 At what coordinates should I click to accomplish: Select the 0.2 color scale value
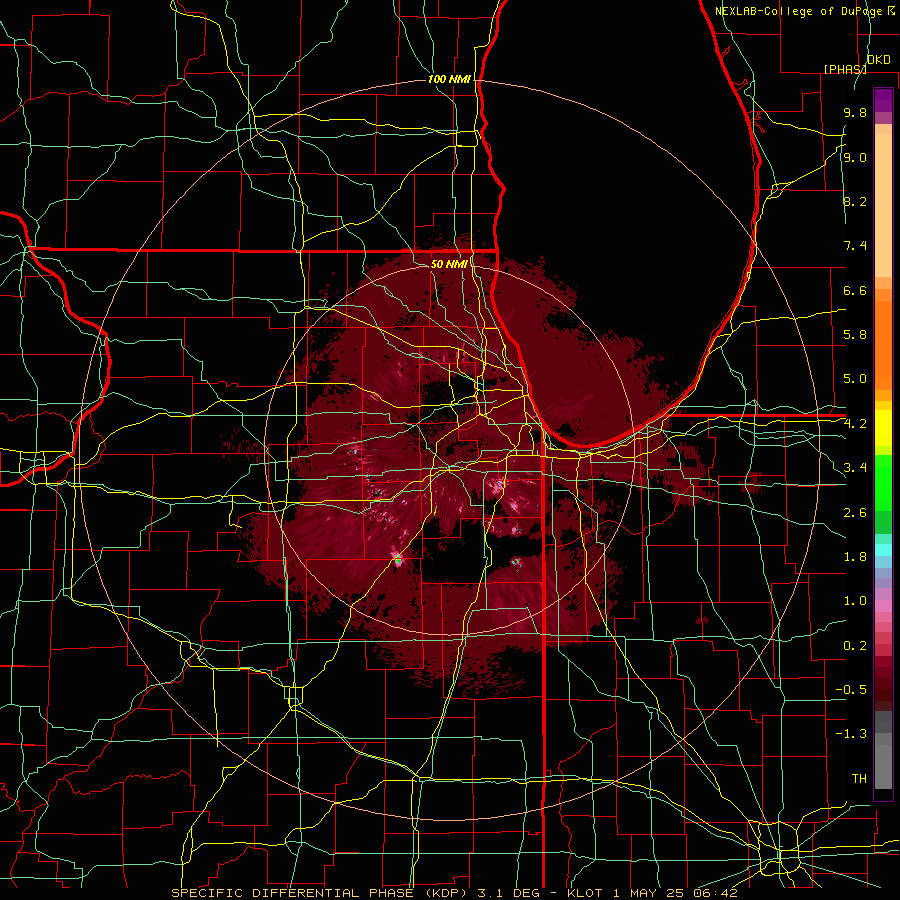tap(855, 646)
